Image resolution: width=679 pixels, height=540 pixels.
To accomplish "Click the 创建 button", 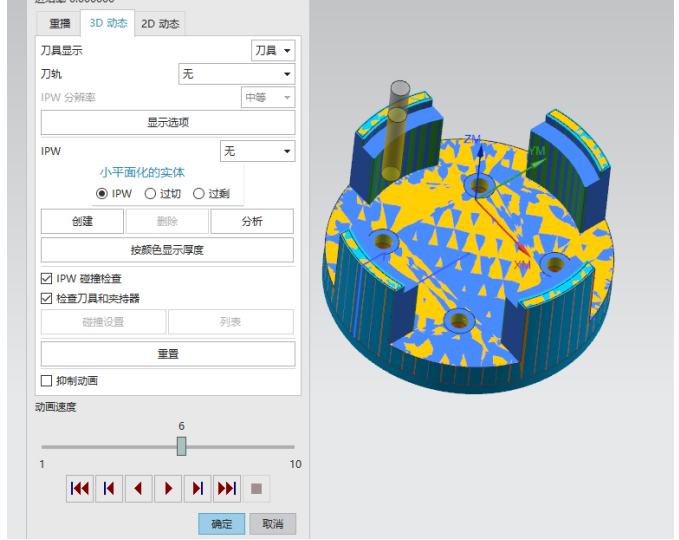I will coord(82,221).
